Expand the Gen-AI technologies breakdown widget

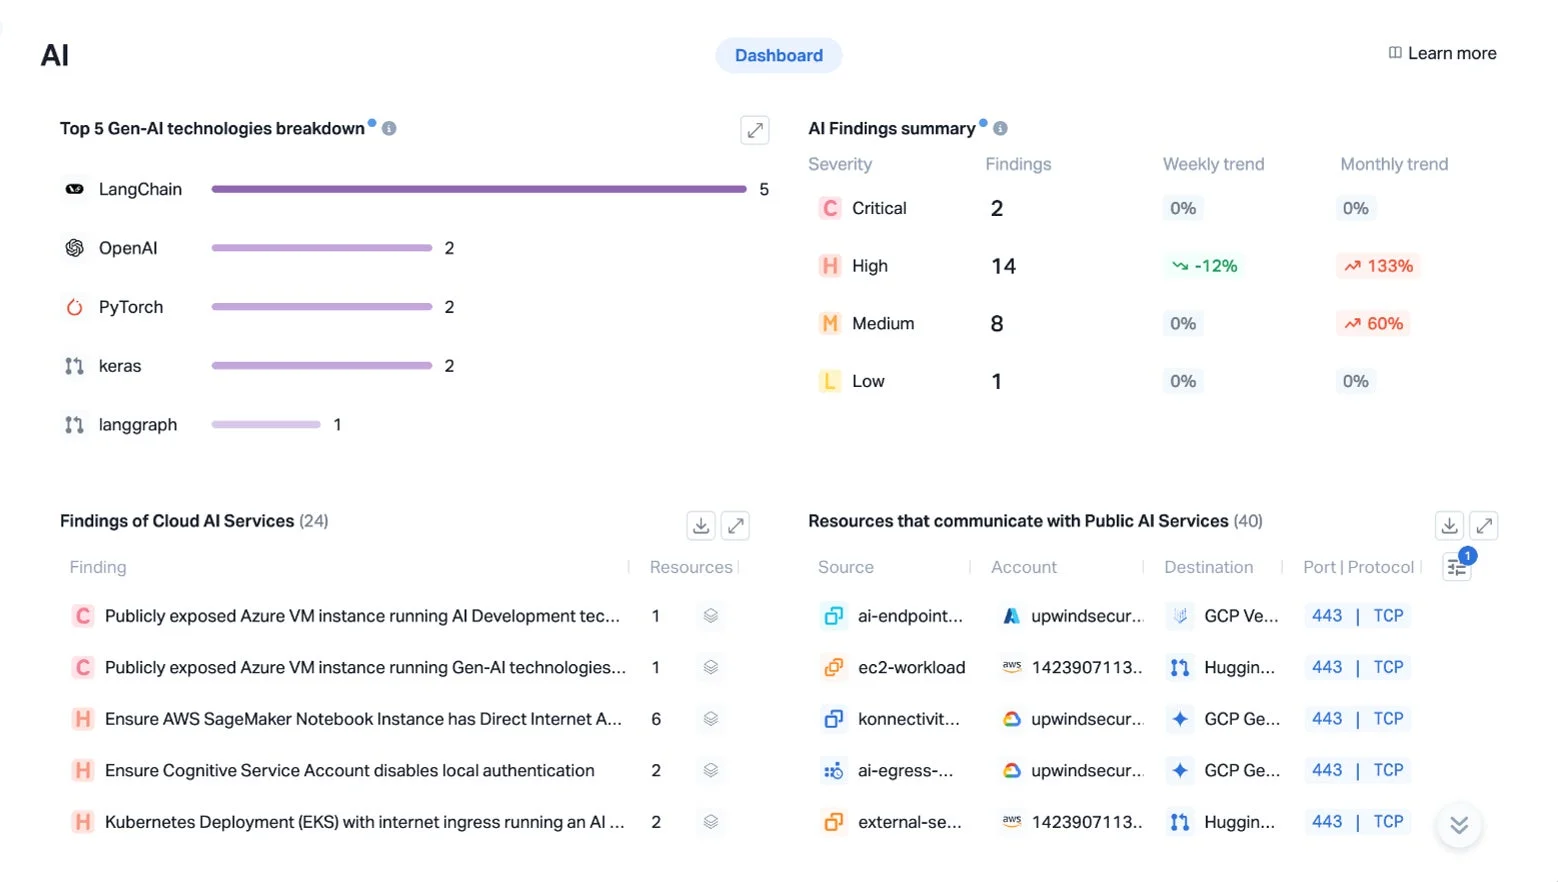pos(755,130)
